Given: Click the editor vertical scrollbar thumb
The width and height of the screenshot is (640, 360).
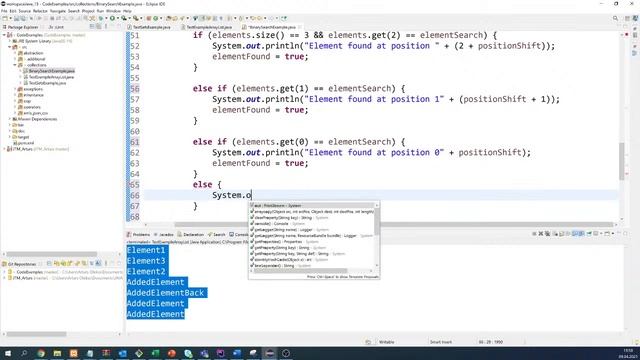Looking at the screenshot, I should (x=622, y=161).
